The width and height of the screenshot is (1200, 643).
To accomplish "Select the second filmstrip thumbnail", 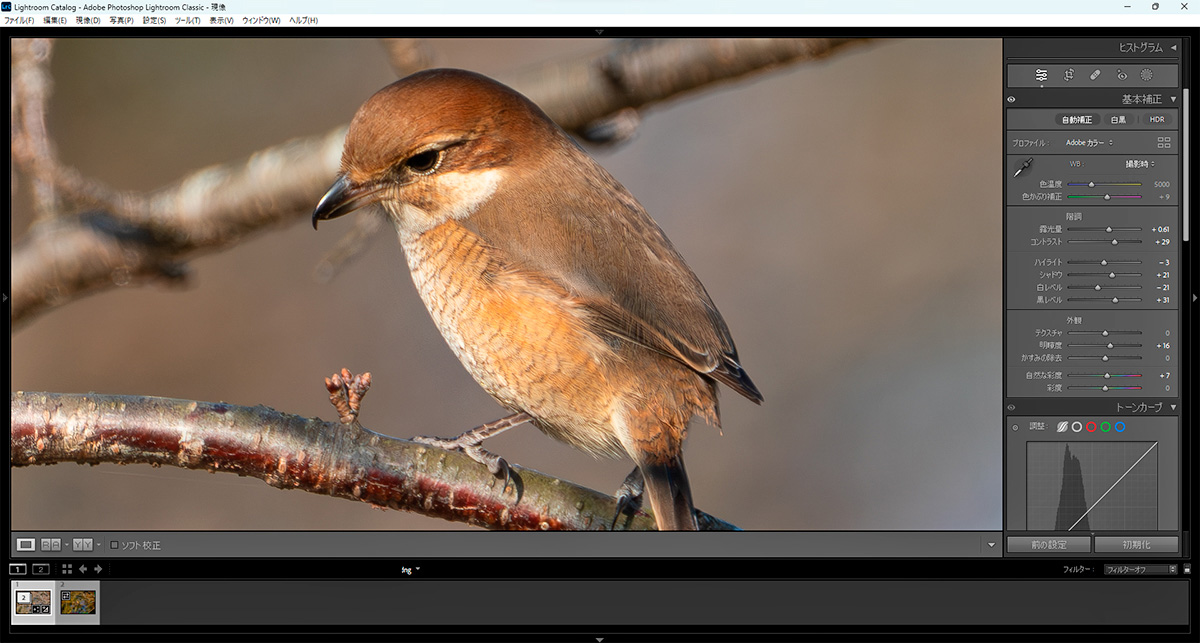I will (77, 602).
